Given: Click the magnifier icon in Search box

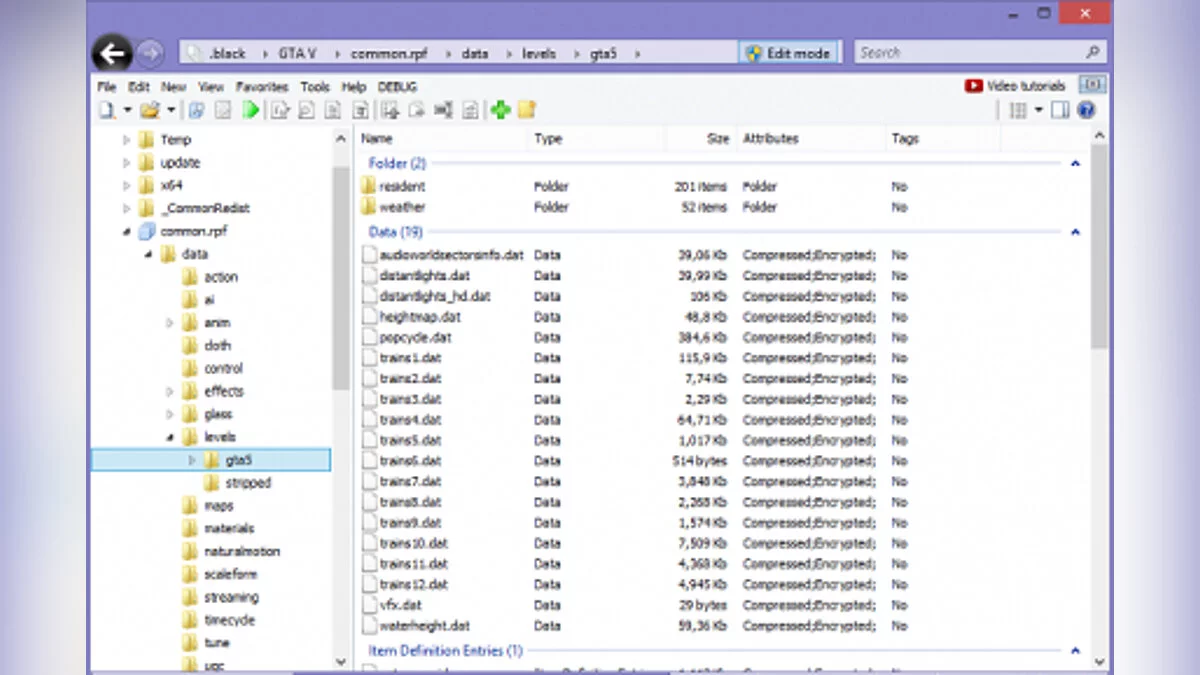Looking at the screenshot, I should pyautogui.click(x=1093, y=53).
